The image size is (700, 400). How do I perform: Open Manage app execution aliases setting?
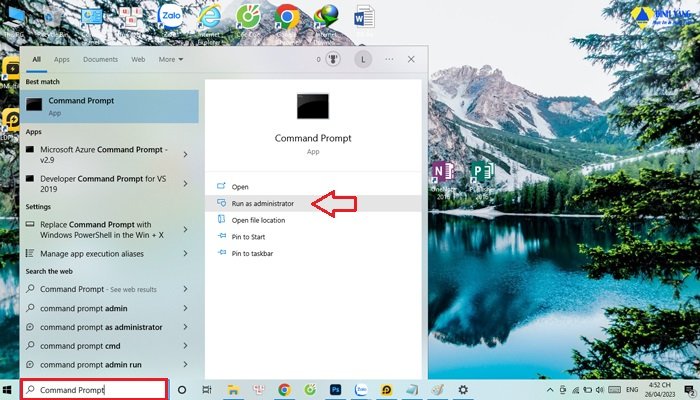(91, 254)
